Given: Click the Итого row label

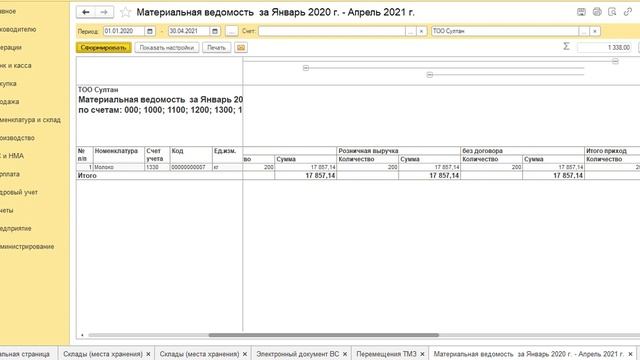Looking at the screenshot, I should pyautogui.click(x=87, y=176).
